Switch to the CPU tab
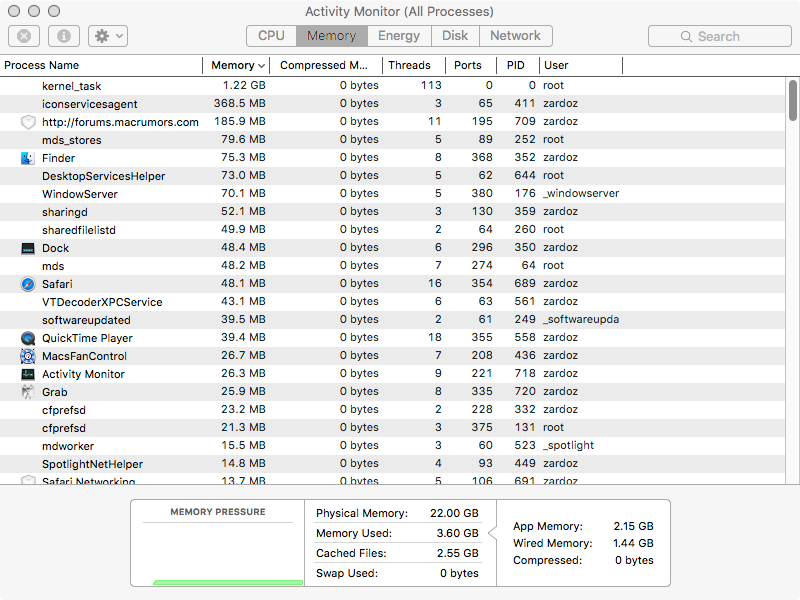This screenshot has height=600, width=800. click(x=271, y=36)
